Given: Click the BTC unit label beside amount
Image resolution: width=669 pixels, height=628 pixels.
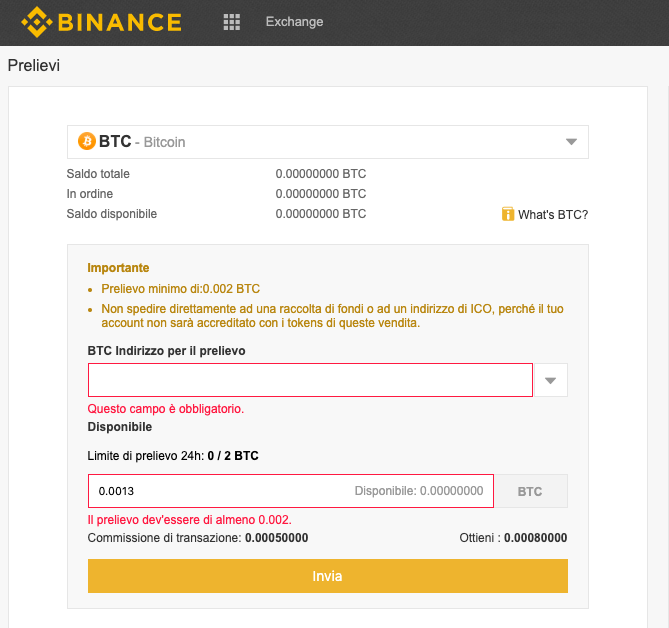Looking at the screenshot, I should [x=530, y=491].
